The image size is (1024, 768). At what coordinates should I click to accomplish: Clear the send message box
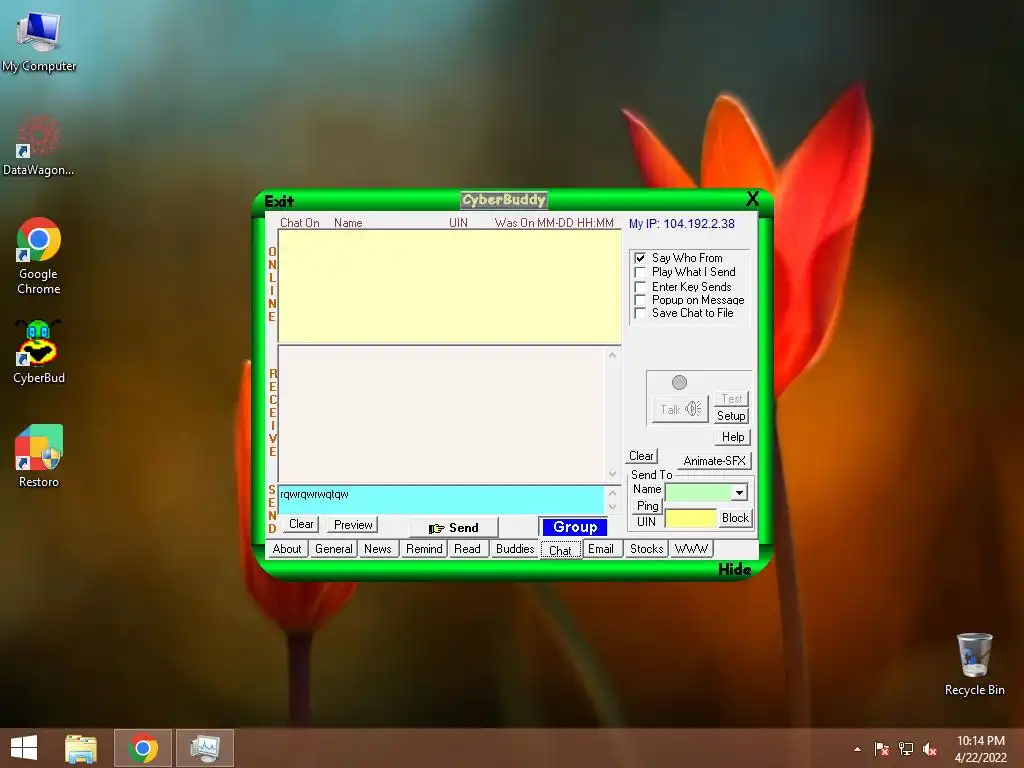click(301, 524)
